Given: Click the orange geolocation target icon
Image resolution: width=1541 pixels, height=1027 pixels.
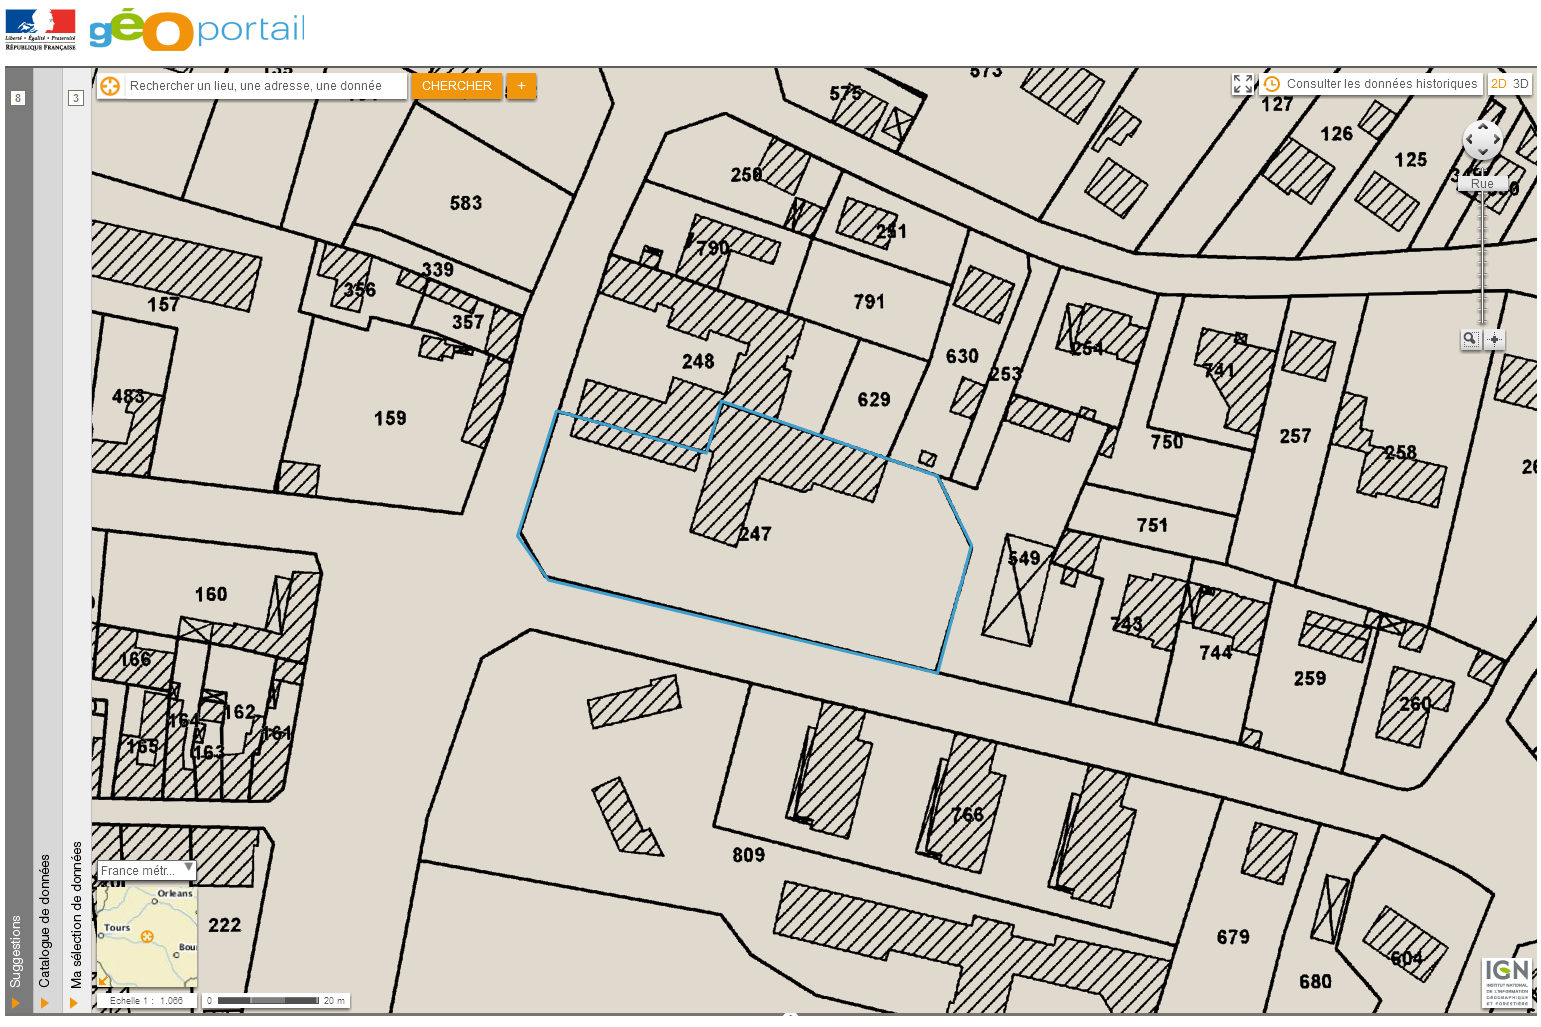Looking at the screenshot, I should [110, 86].
